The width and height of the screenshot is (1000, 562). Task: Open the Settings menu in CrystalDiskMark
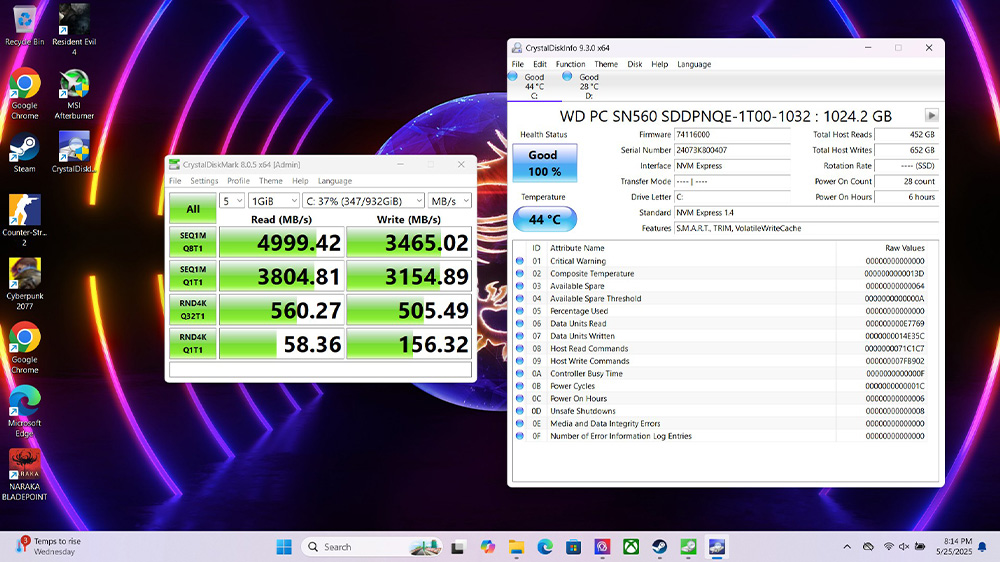click(x=204, y=181)
